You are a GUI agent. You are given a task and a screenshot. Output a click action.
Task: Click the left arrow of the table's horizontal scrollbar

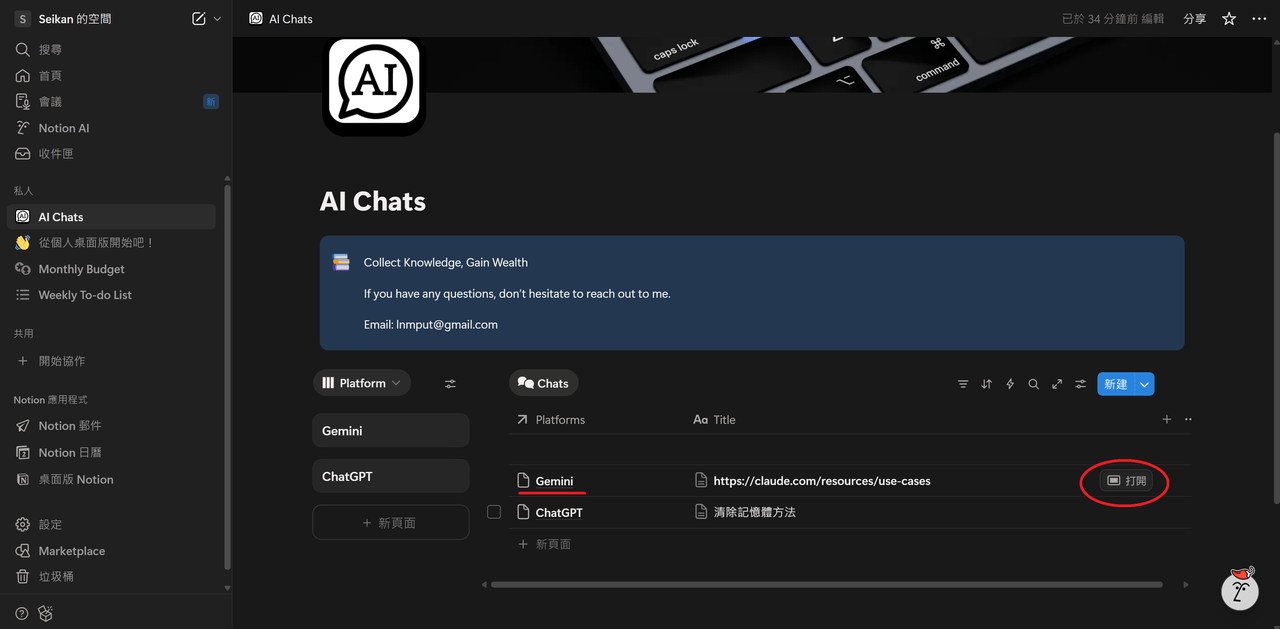pyautogui.click(x=485, y=584)
